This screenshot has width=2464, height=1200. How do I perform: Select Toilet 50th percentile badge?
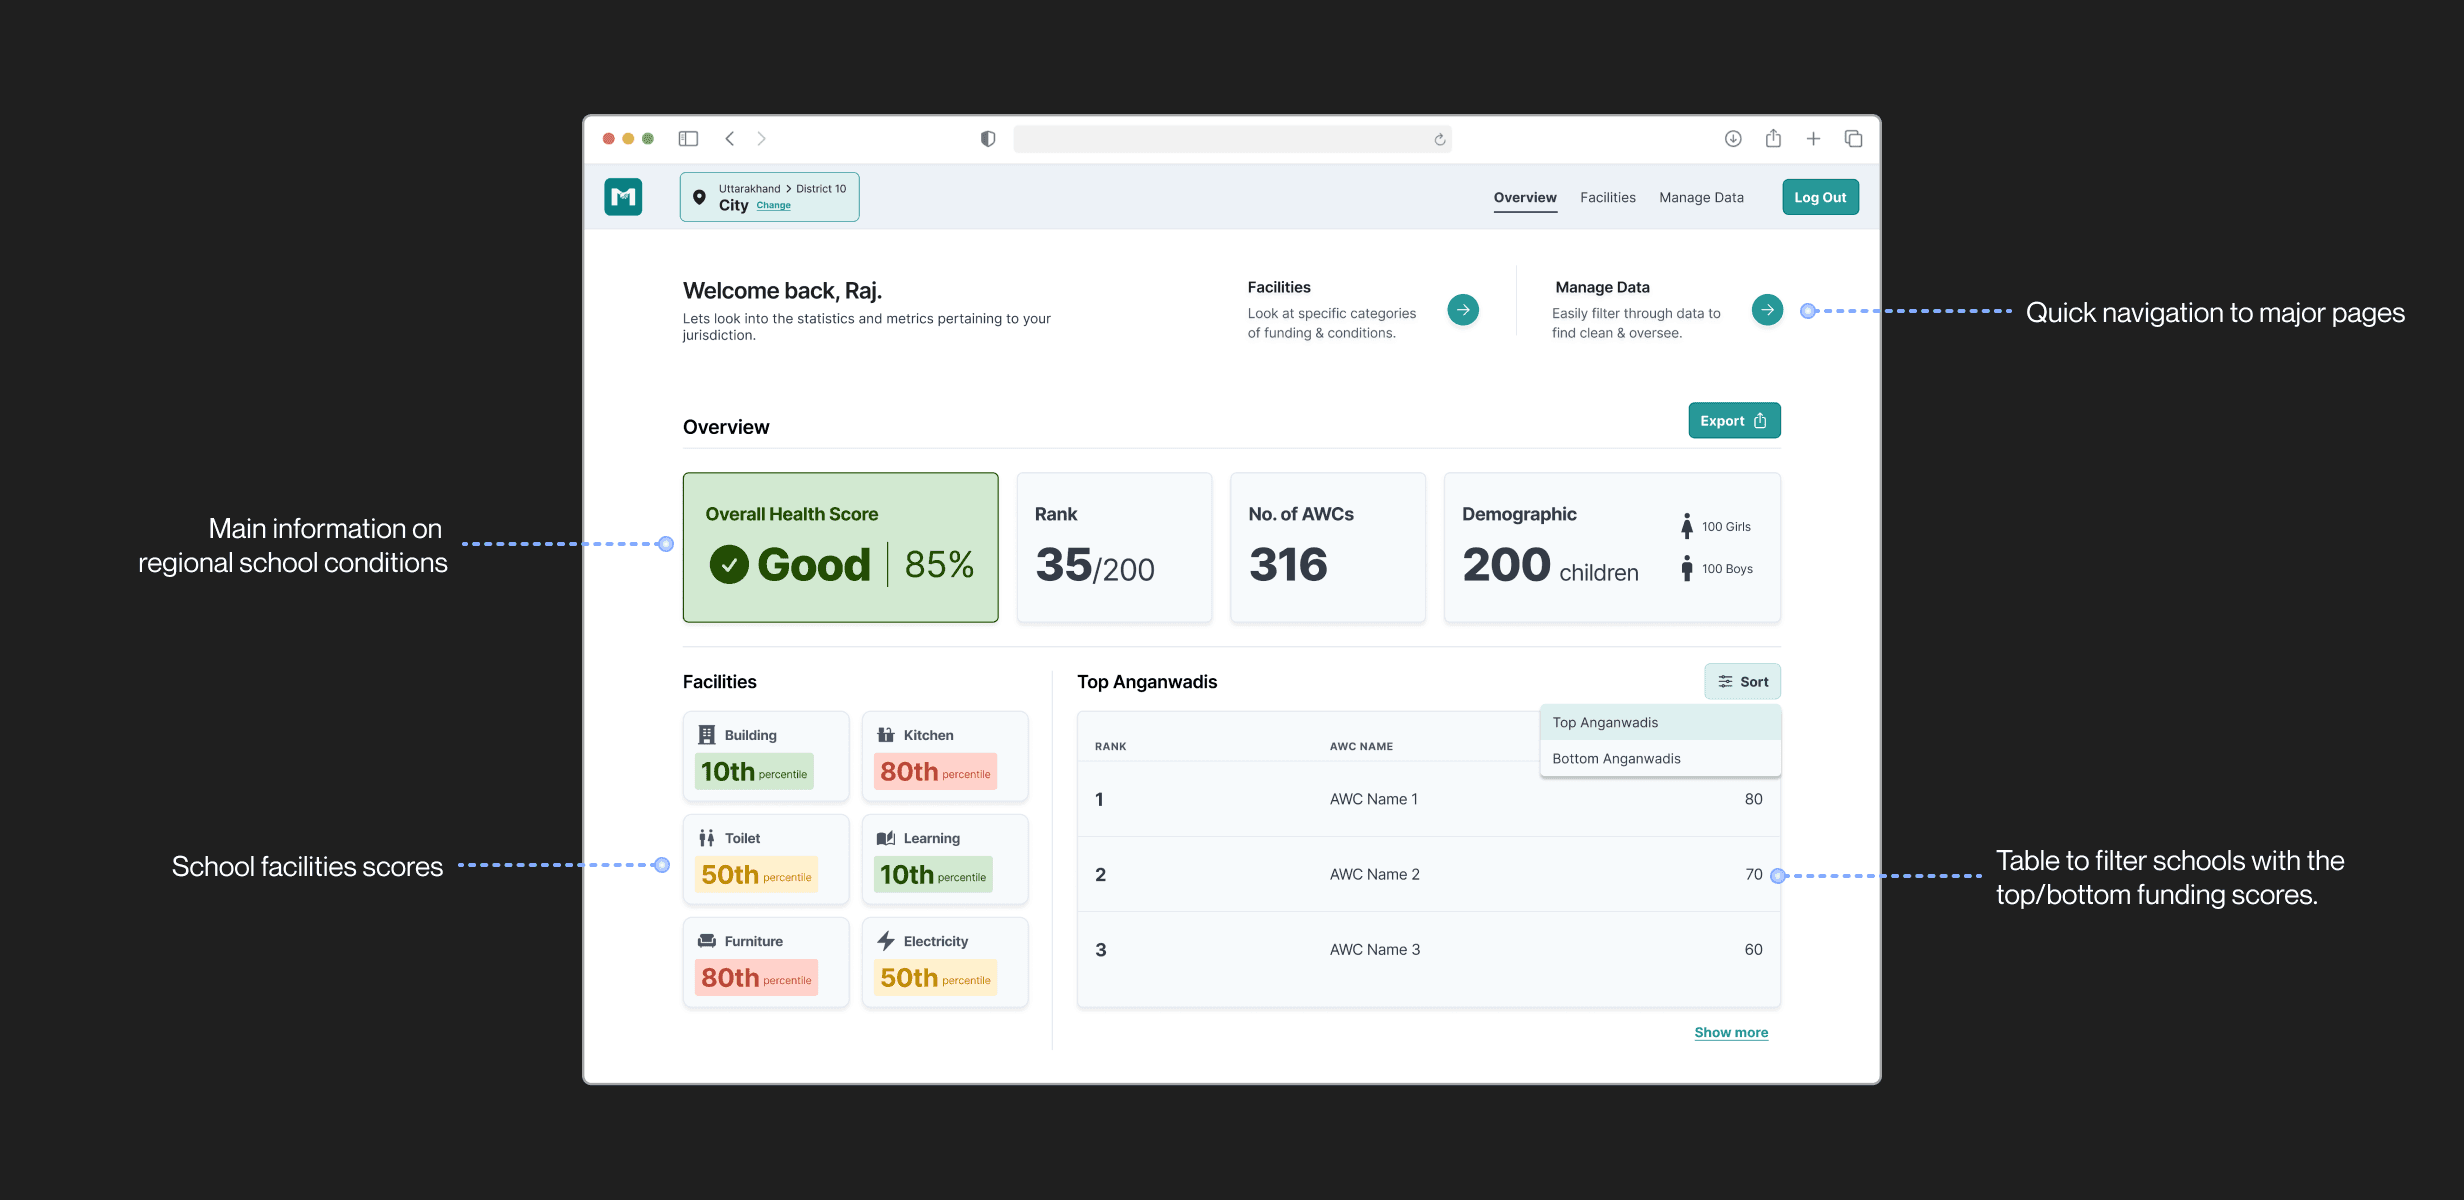[x=756, y=875]
